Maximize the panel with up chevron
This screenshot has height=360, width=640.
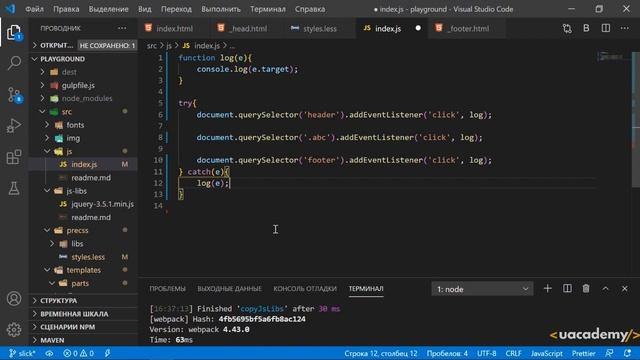pyautogui.click(x=605, y=289)
